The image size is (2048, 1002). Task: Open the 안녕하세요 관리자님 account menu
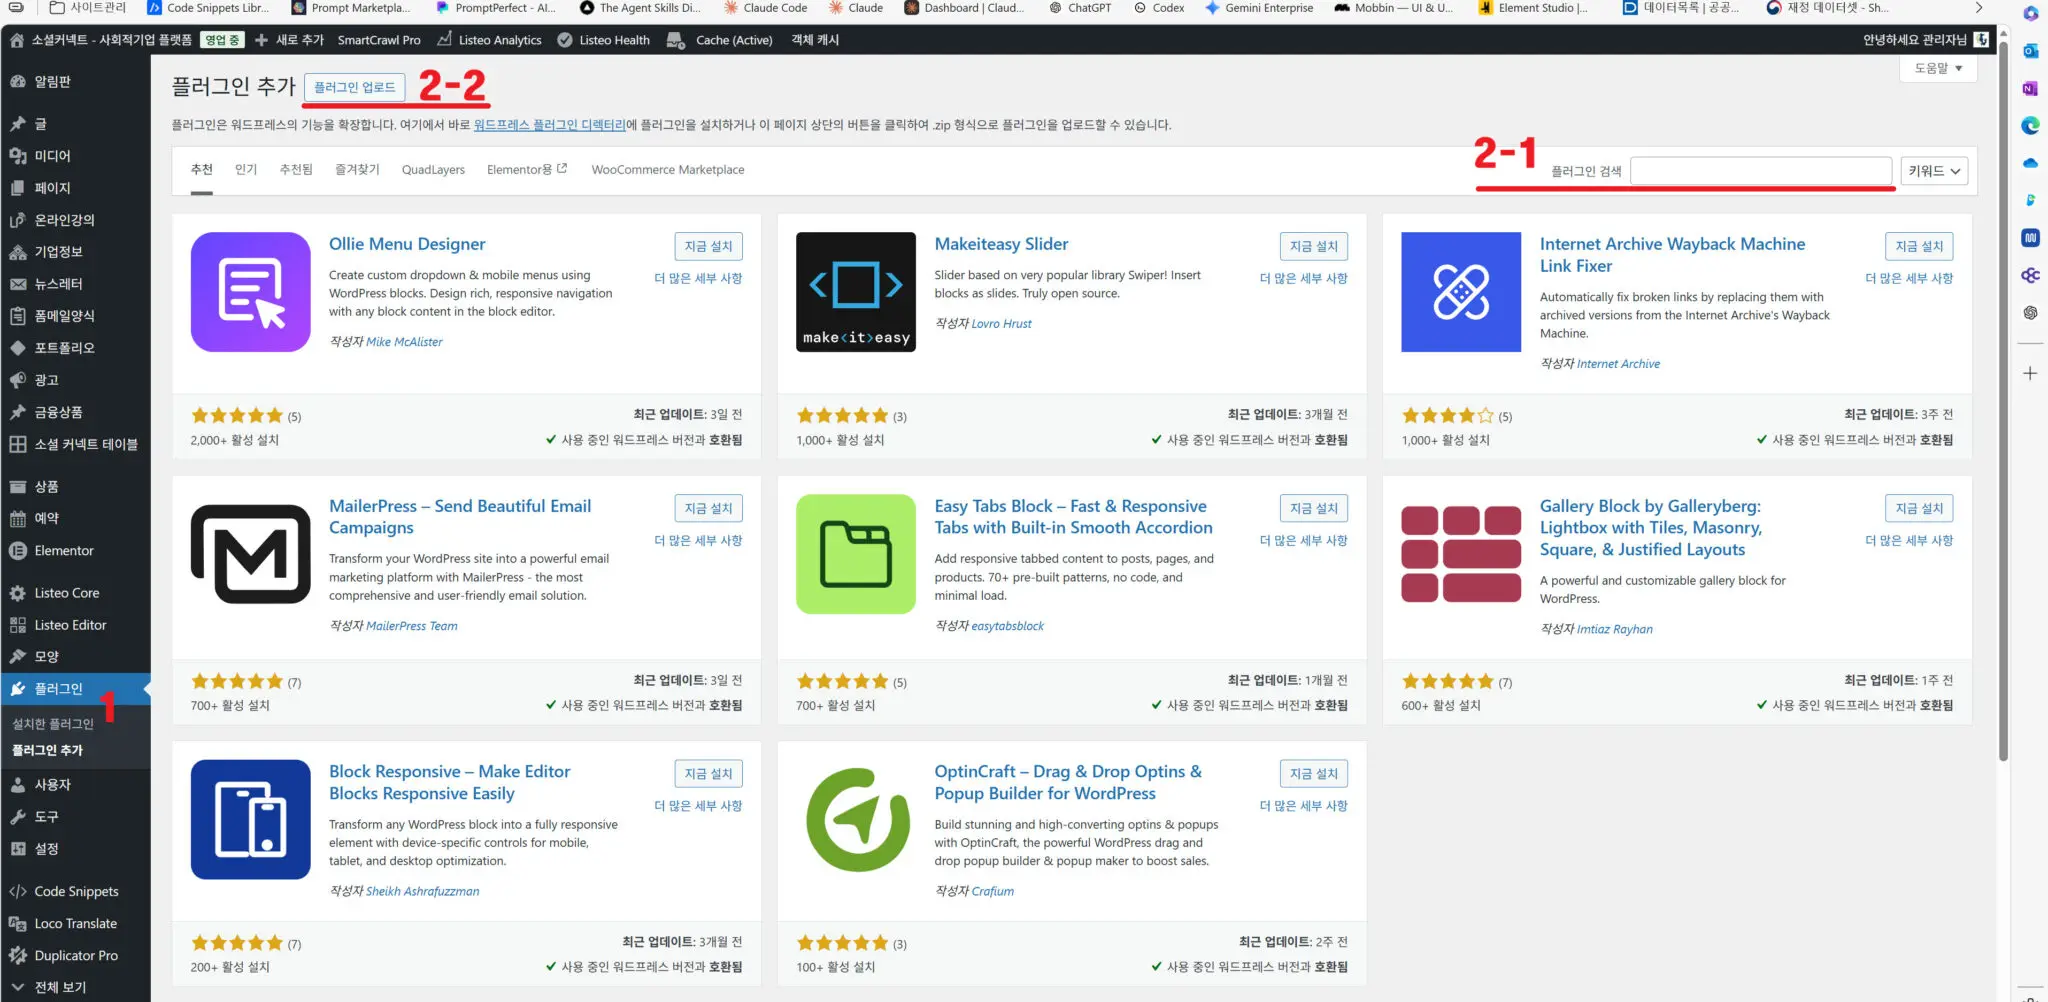tap(1925, 40)
